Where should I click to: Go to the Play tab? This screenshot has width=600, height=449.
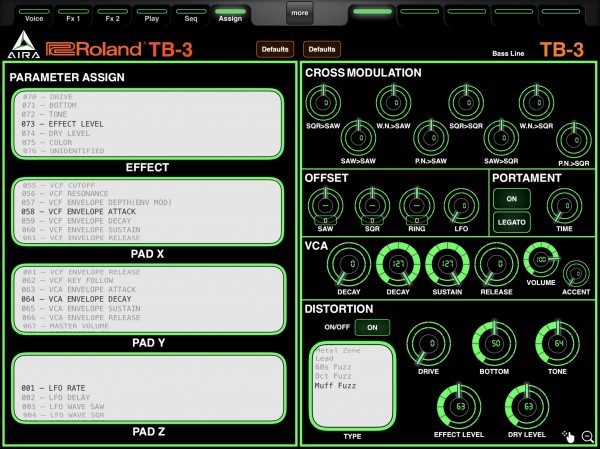(152, 15)
